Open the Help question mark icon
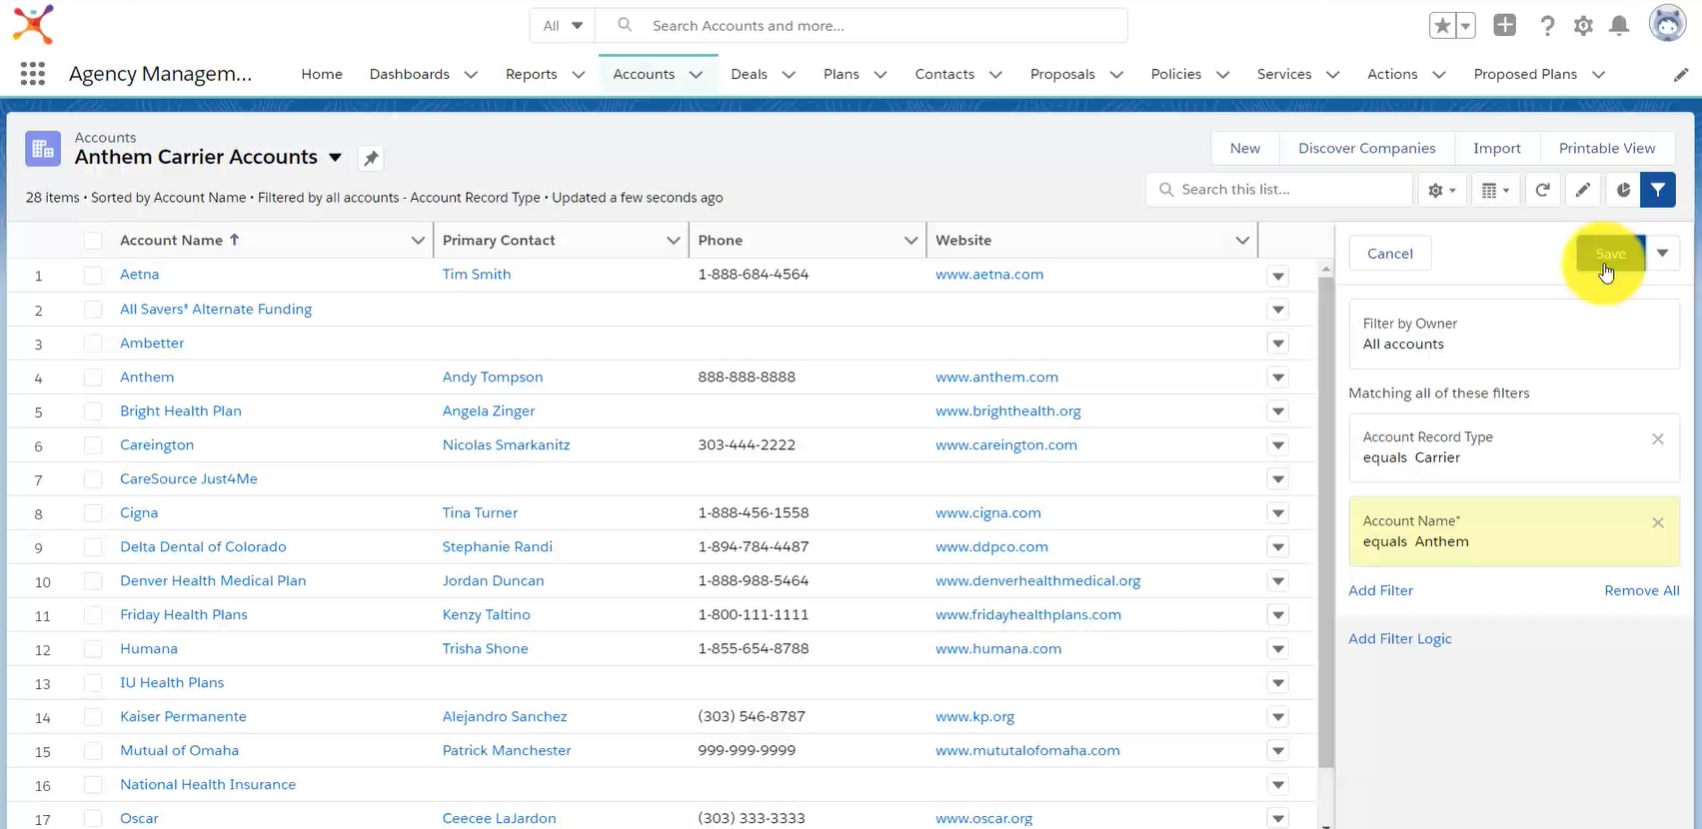The width and height of the screenshot is (1702, 829). click(1547, 26)
